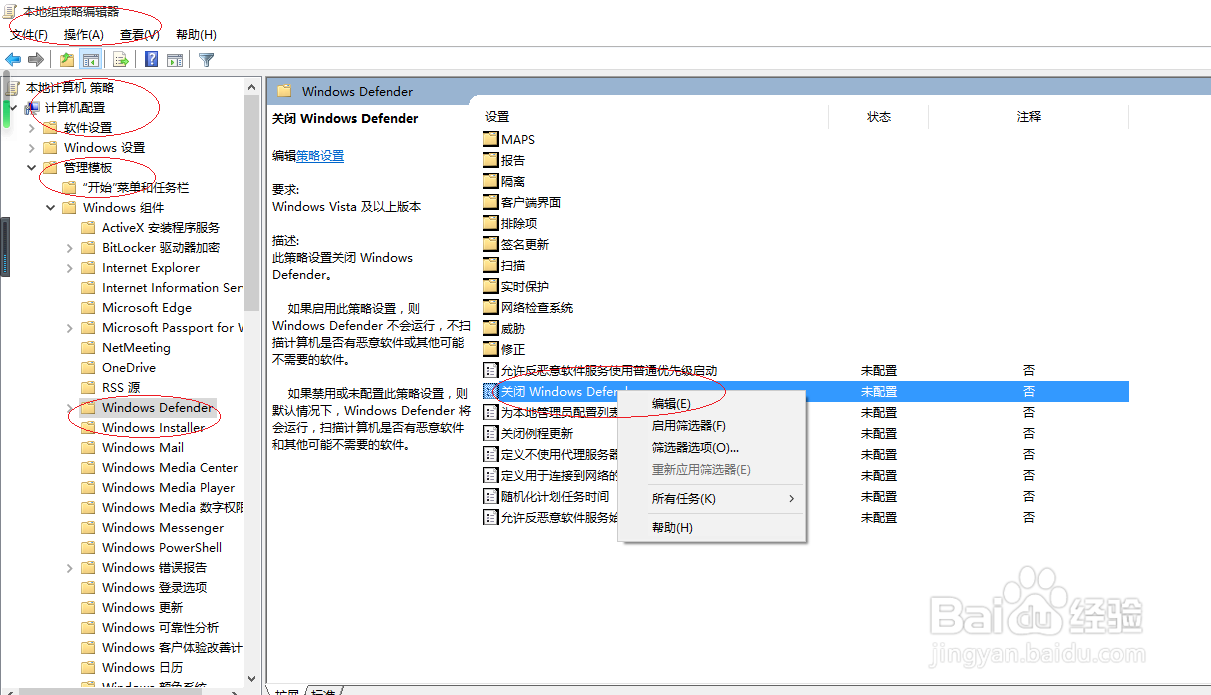
Task: Choose 启用筛选器(F) in context menu
Action: pos(712,426)
